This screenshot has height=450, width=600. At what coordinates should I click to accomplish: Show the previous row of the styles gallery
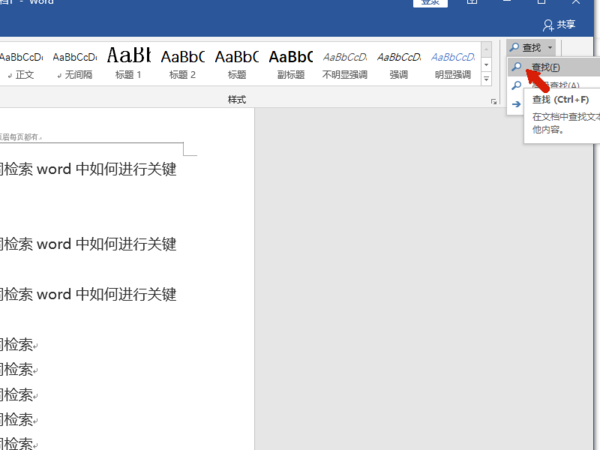486,49
